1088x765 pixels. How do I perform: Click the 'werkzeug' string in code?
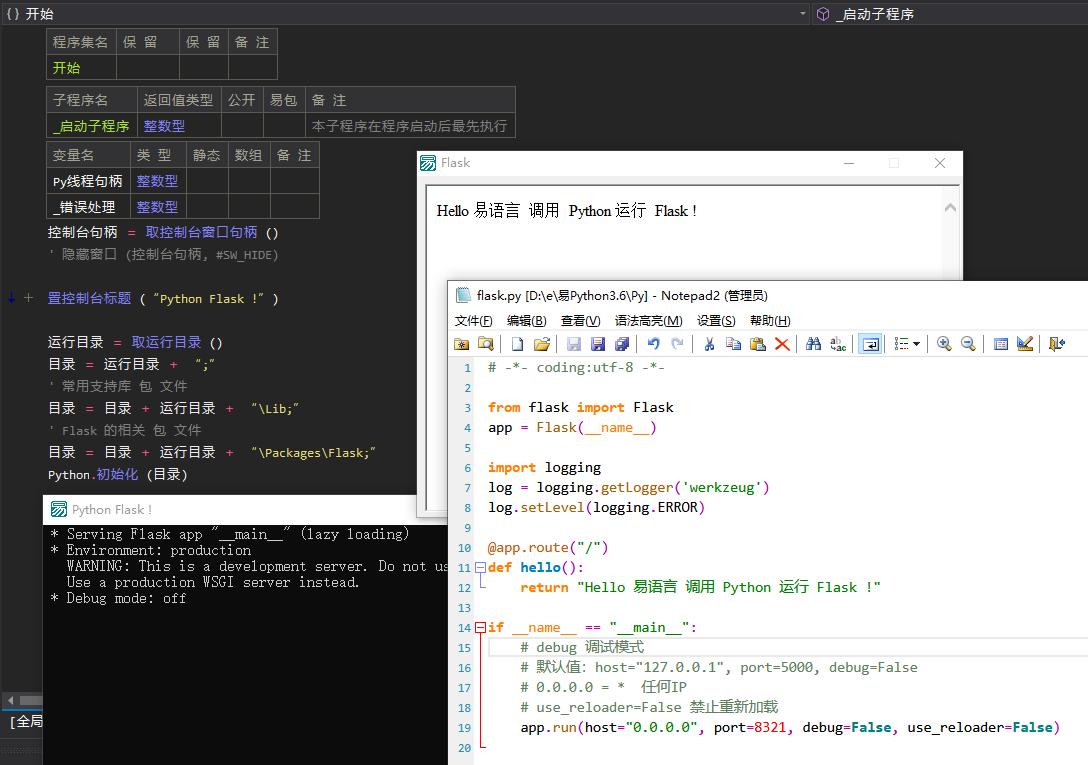click(x=722, y=487)
